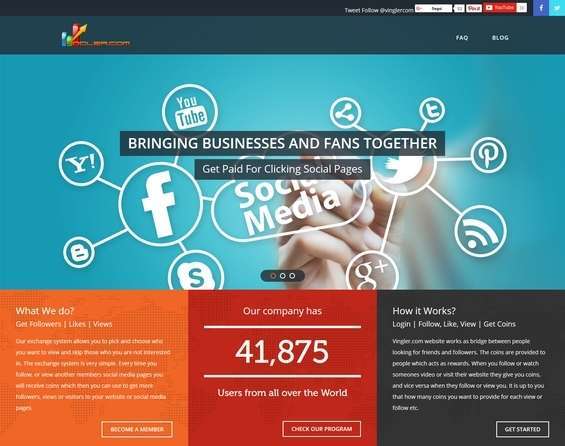Click the Google+ share button in top bar
The height and width of the screenshot is (446, 565).
(x=433, y=8)
